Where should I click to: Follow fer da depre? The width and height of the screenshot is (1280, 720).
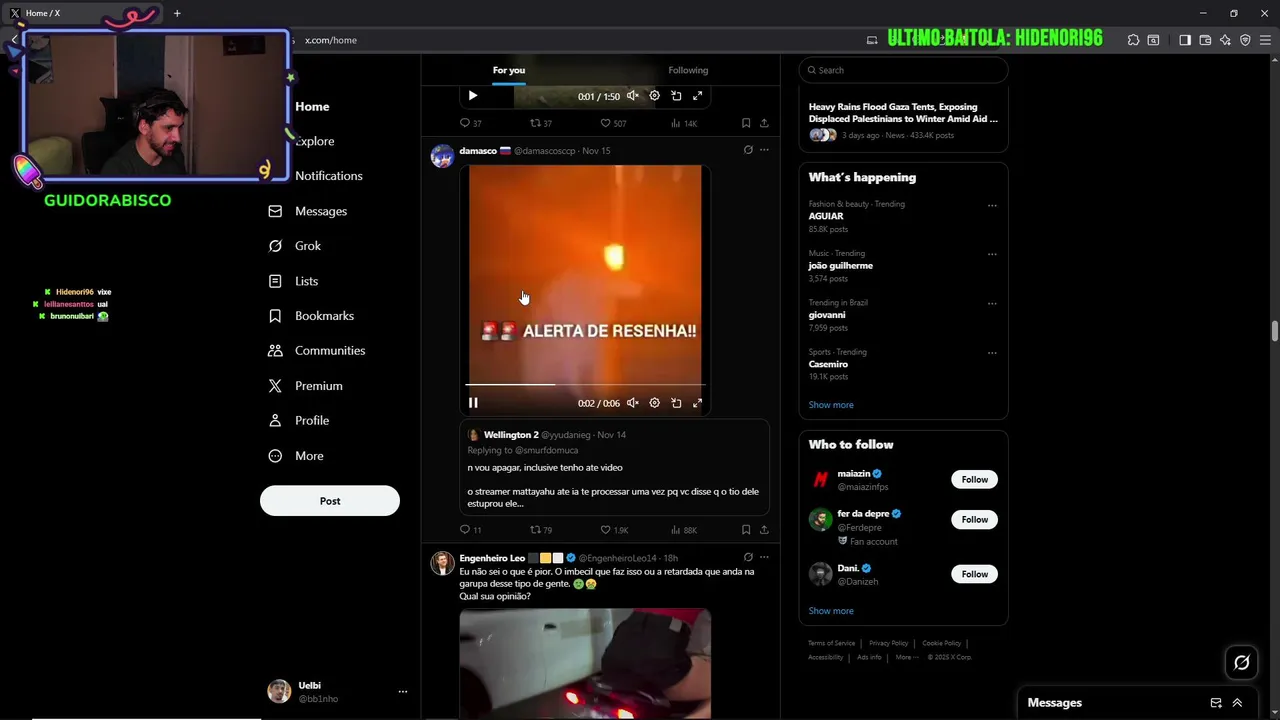click(x=974, y=520)
